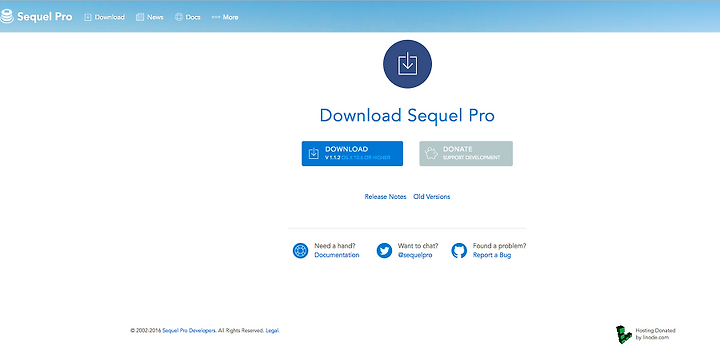720x362 pixels.
Task: Click the News newspaper icon in navbar
Action: [x=140, y=17]
